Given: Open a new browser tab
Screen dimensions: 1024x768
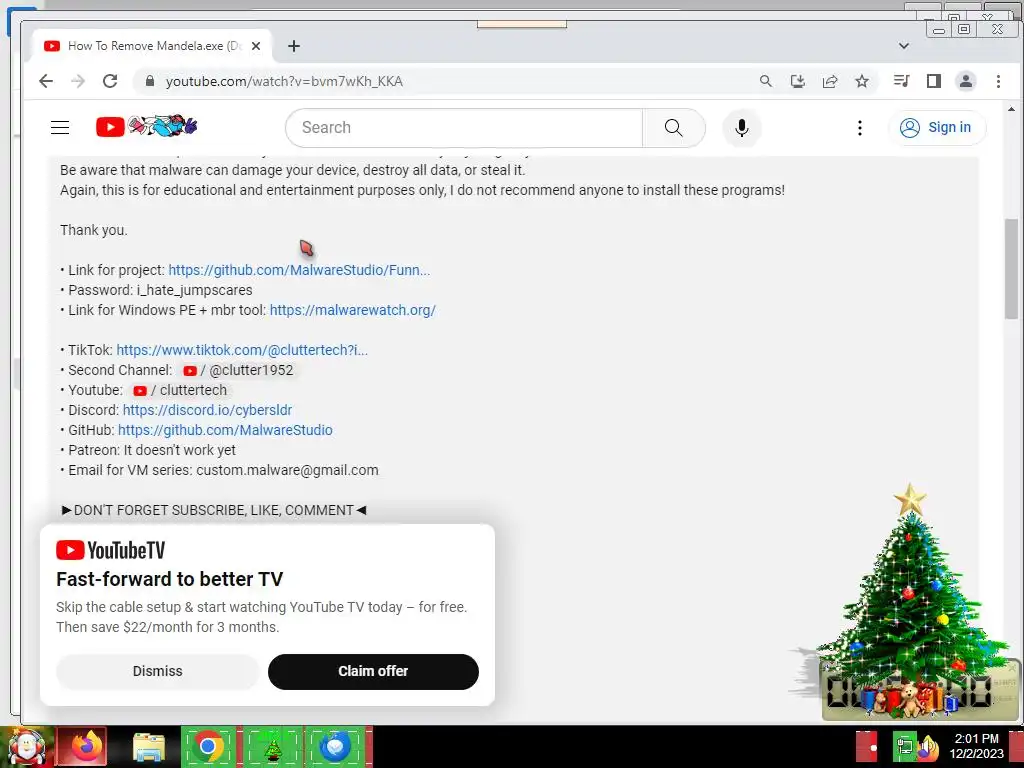Looking at the screenshot, I should 294,46.
